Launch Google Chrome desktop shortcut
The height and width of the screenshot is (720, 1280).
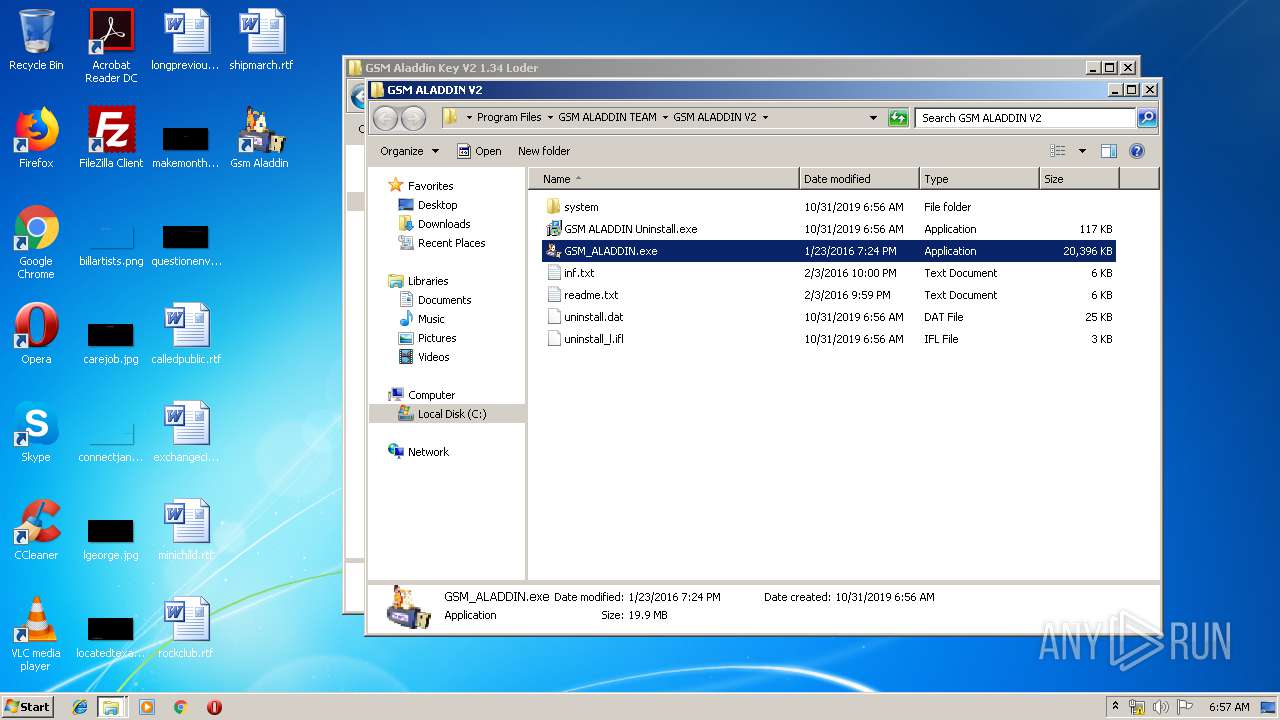pos(36,243)
